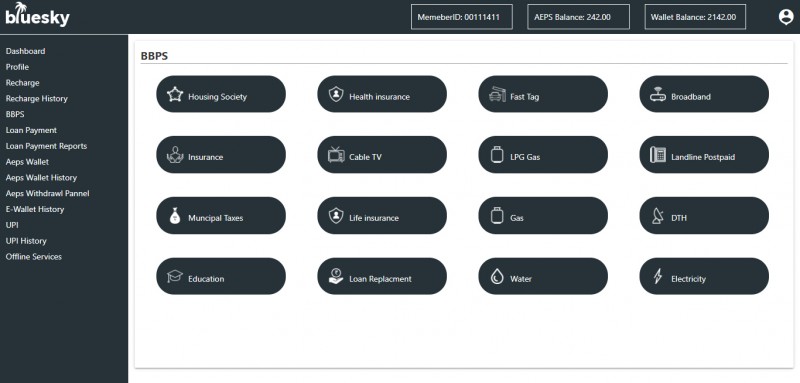The image size is (800, 383).
Task: Open Offline Services in the sidebar
Action: coord(34,257)
